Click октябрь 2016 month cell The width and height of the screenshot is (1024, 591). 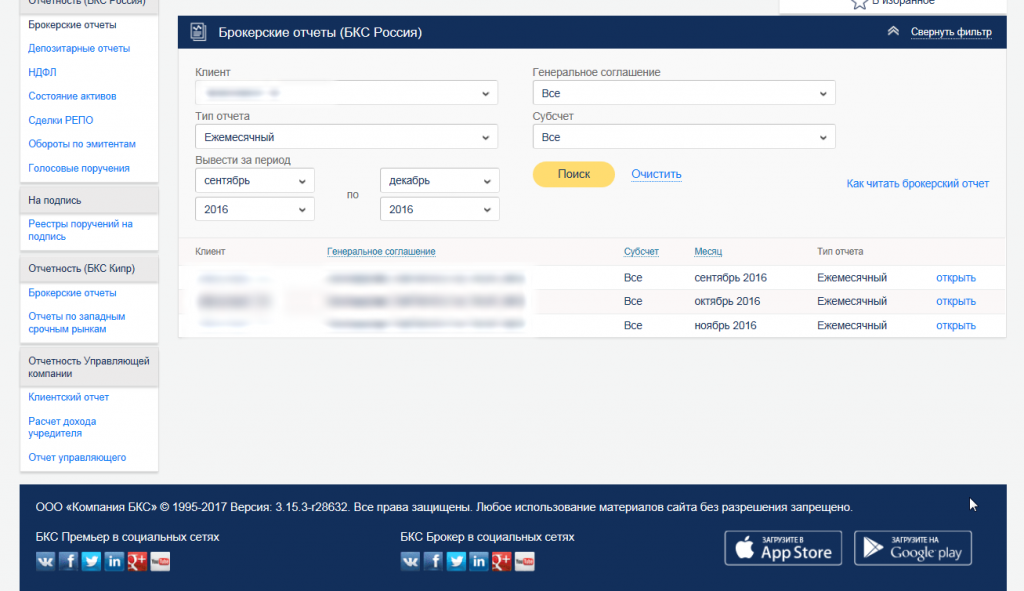click(x=727, y=301)
